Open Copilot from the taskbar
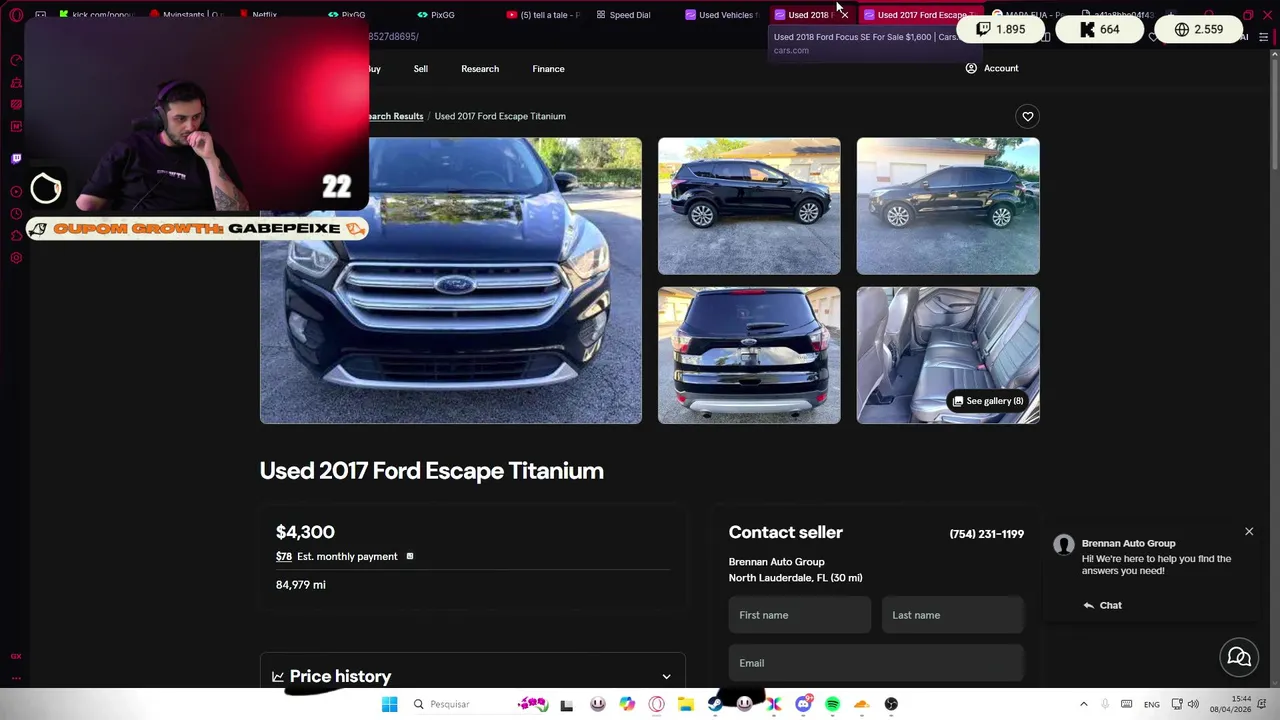This screenshot has height=720, width=1280. 627,704
